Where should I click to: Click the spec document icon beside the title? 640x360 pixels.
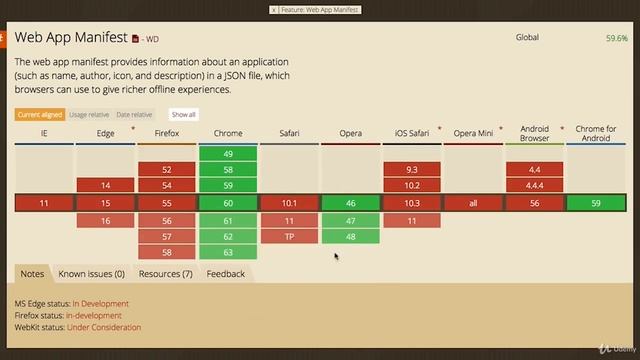[x=135, y=39]
